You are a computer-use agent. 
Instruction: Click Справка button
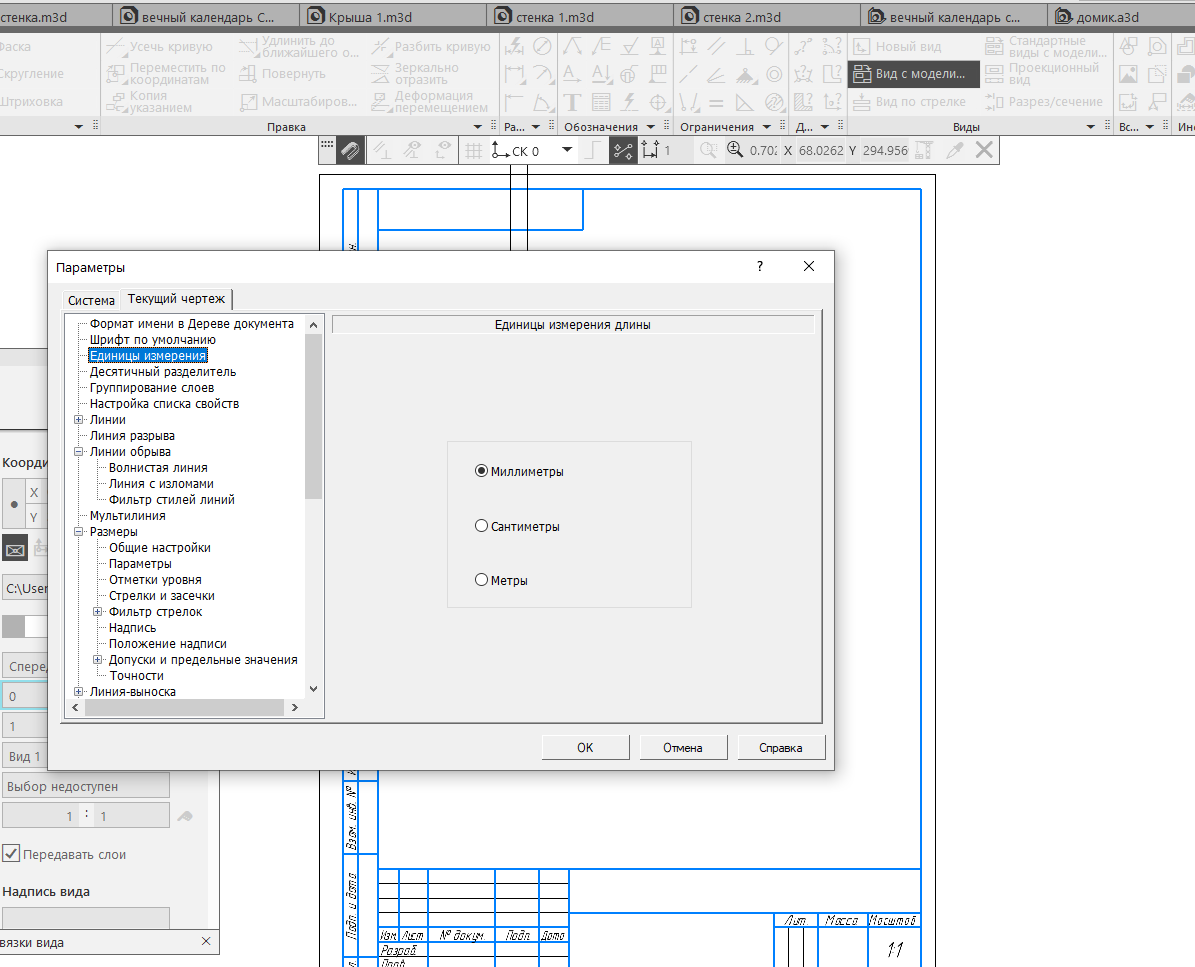[x=781, y=748]
